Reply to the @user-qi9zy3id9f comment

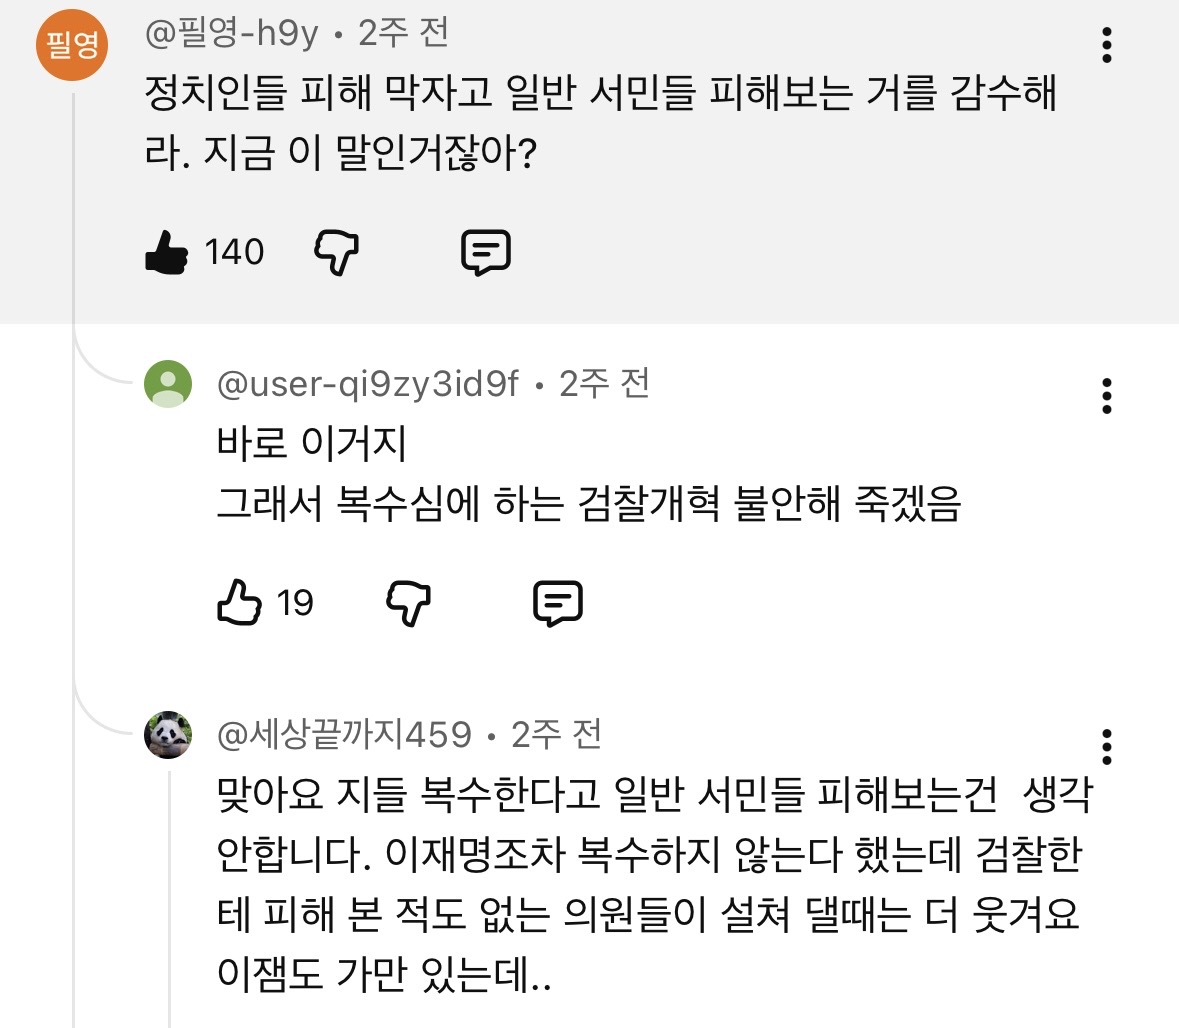click(x=558, y=603)
